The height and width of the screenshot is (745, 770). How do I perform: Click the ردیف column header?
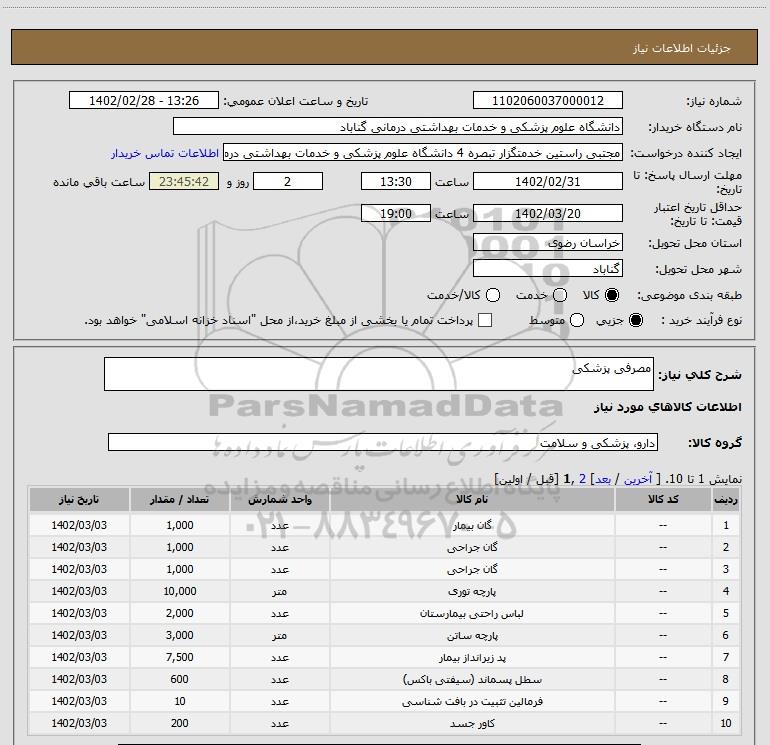pos(726,499)
